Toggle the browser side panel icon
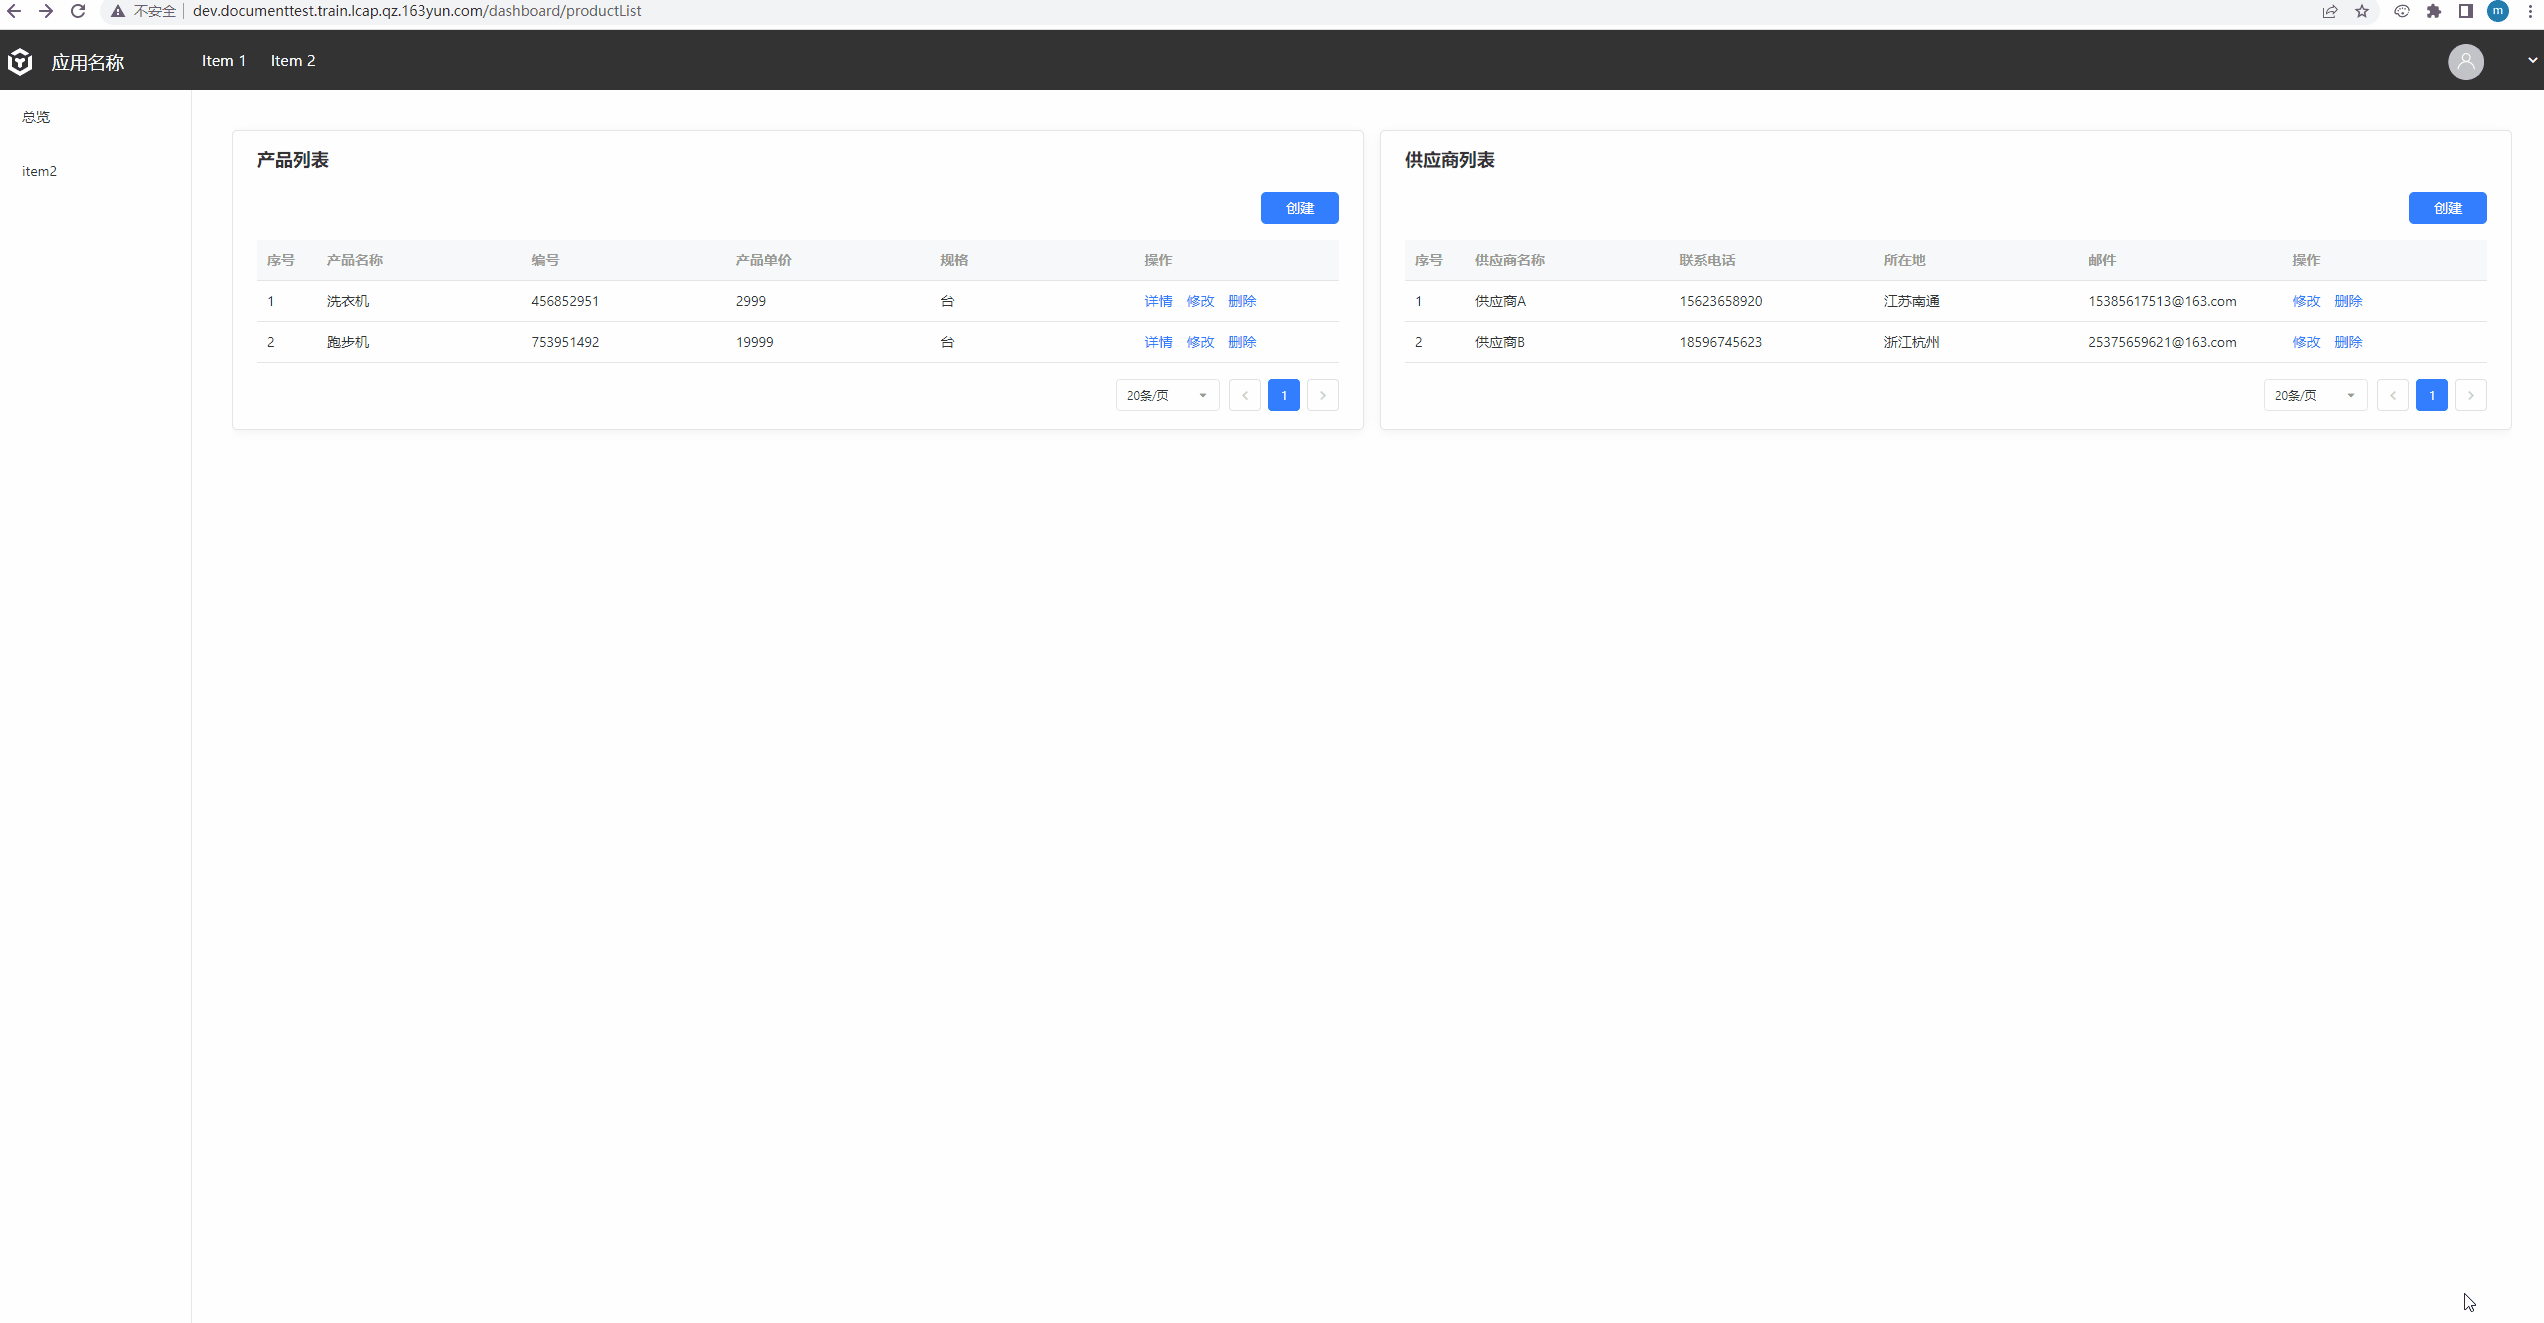This screenshot has height=1323, width=2544. tap(2466, 11)
